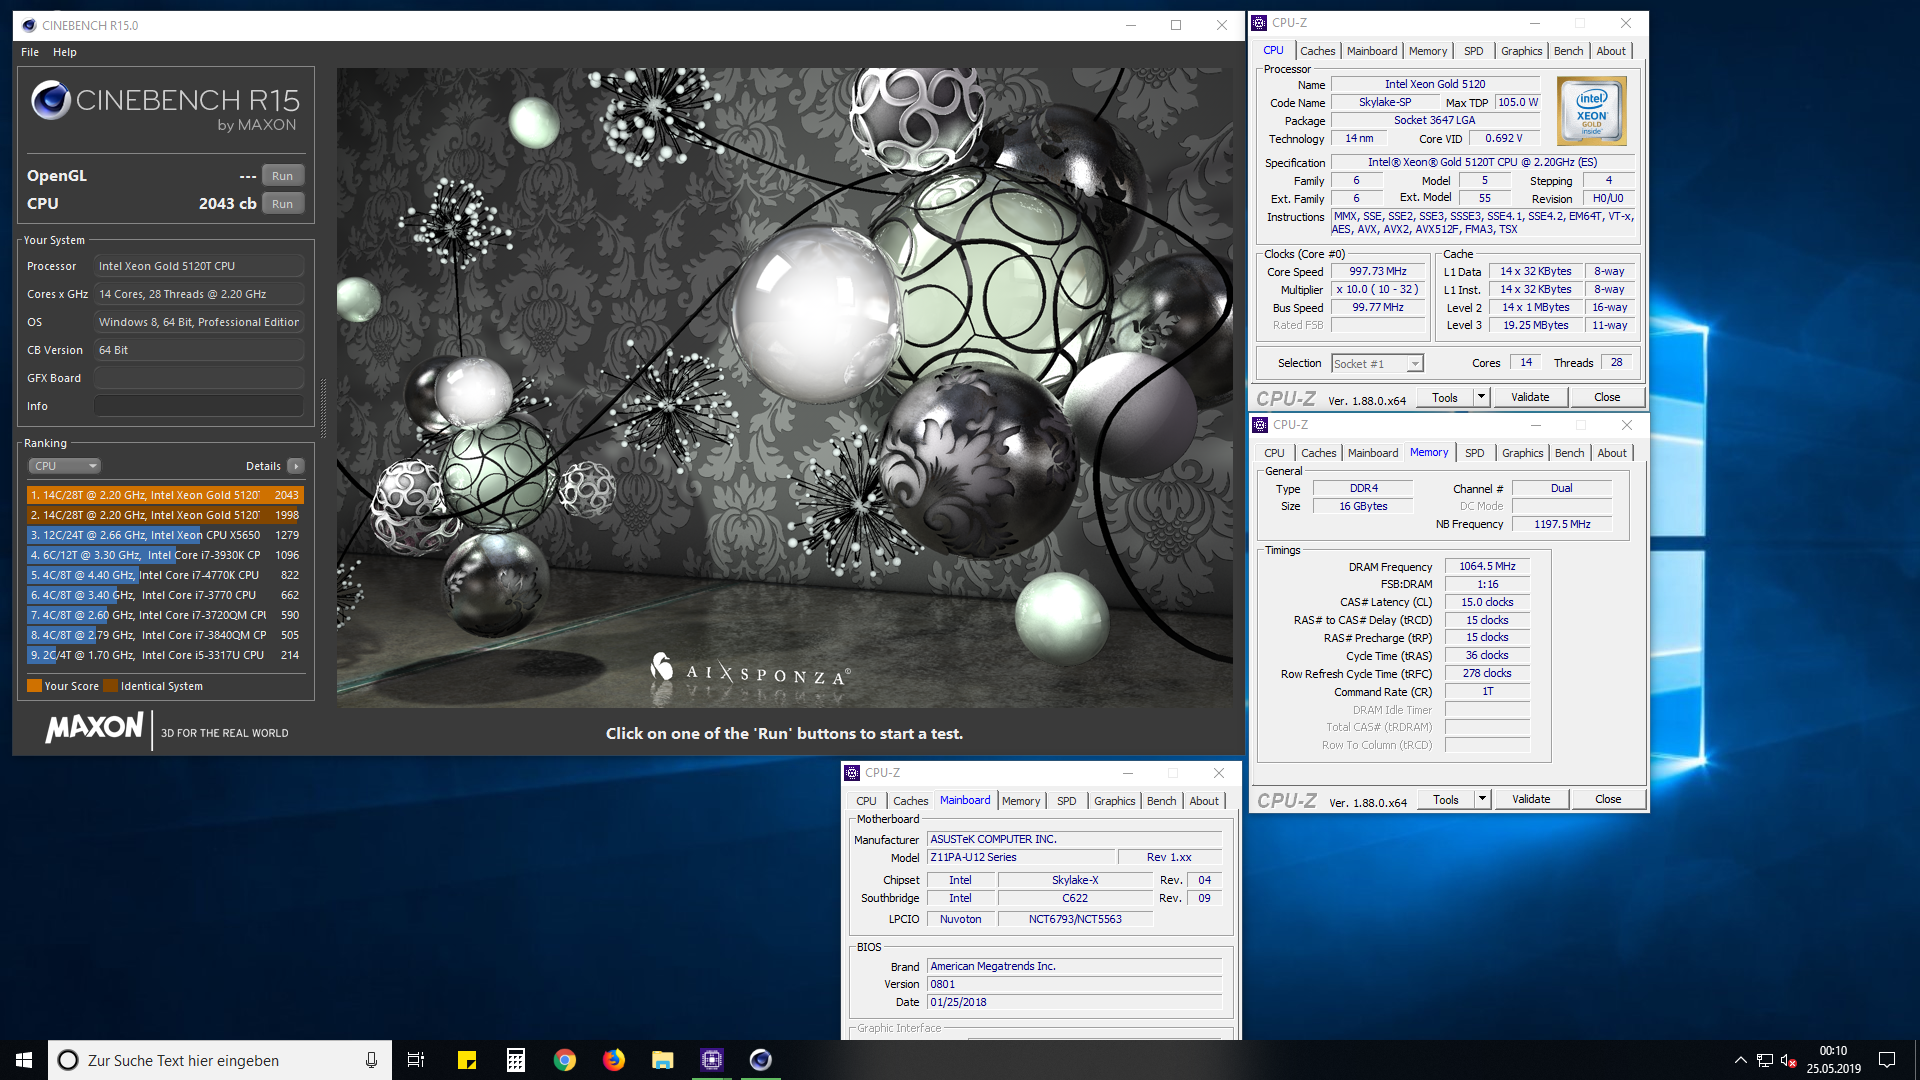Open the Help menu in Cinebench
Image resolution: width=1920 pixels, height=1080 pixels.
pyautogui.click(x=65, y=52)
